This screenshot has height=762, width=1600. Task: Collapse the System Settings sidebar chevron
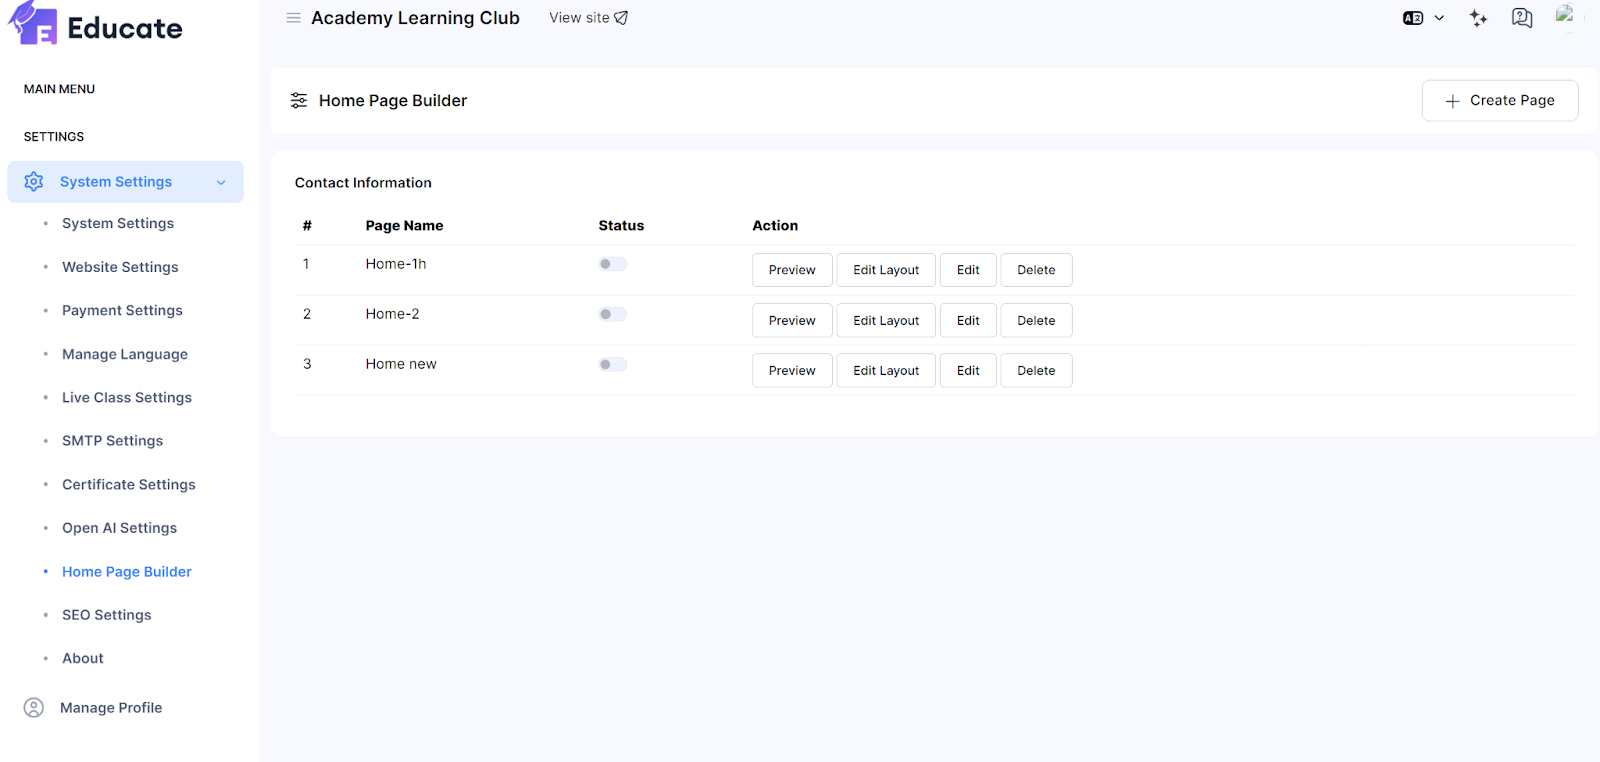(221, 182)
